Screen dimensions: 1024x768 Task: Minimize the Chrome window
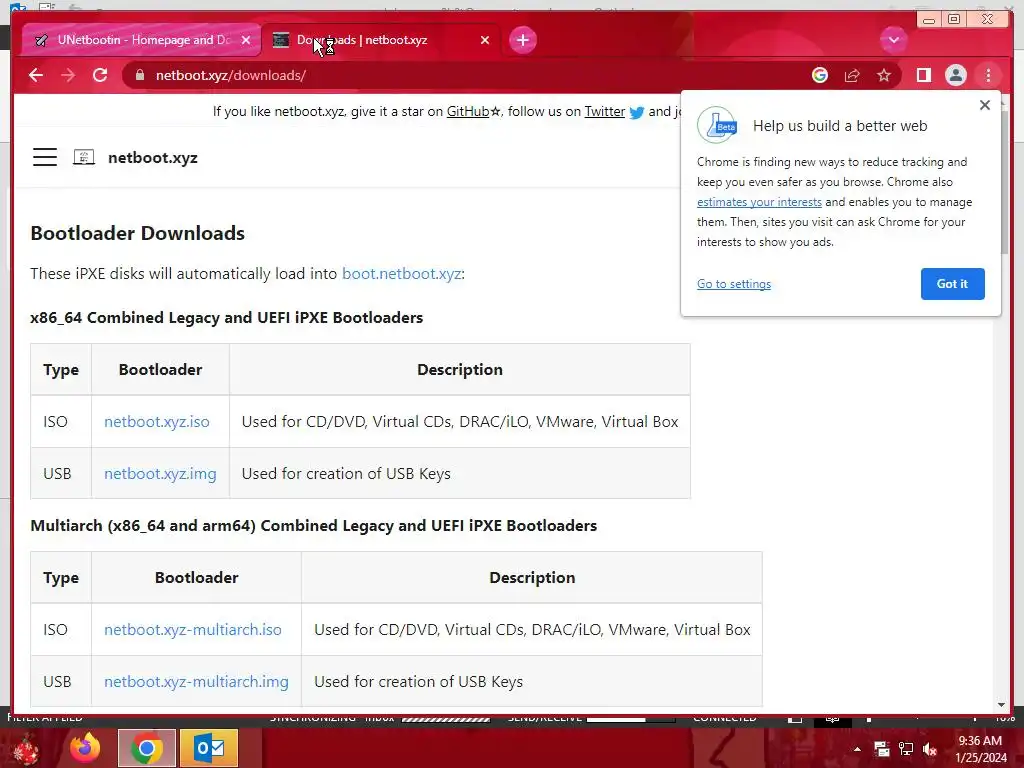click(929, 20)
